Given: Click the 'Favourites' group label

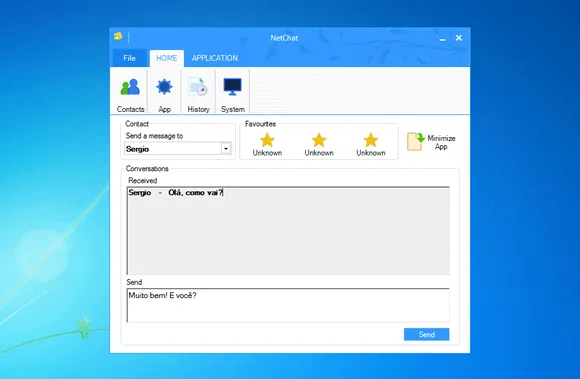Looking at the screenshot, I should coord(260,124).
